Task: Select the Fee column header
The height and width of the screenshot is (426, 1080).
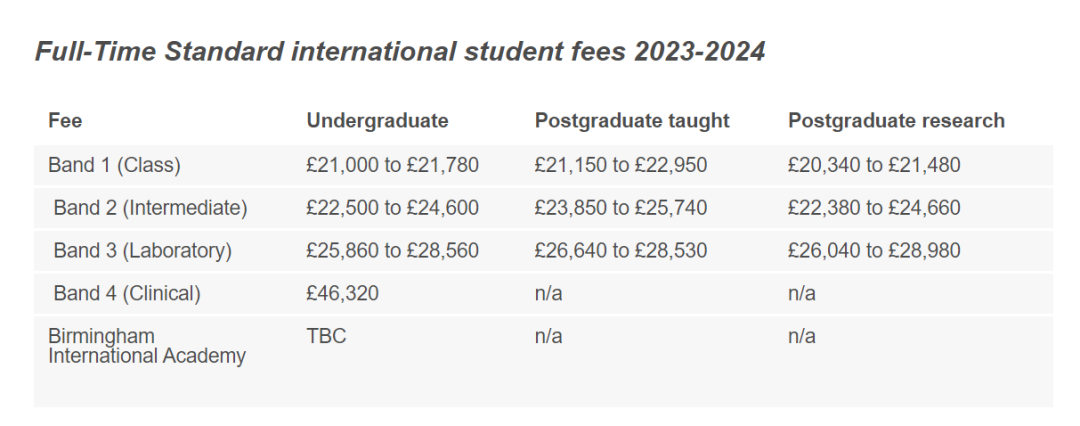Action: (65, 121)
